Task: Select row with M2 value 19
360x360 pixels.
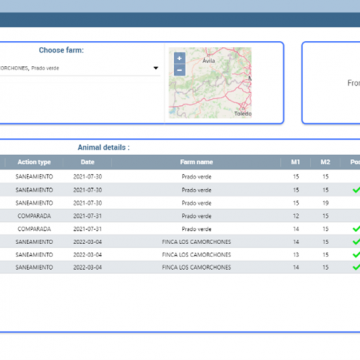Action: [x=180, y=203]
